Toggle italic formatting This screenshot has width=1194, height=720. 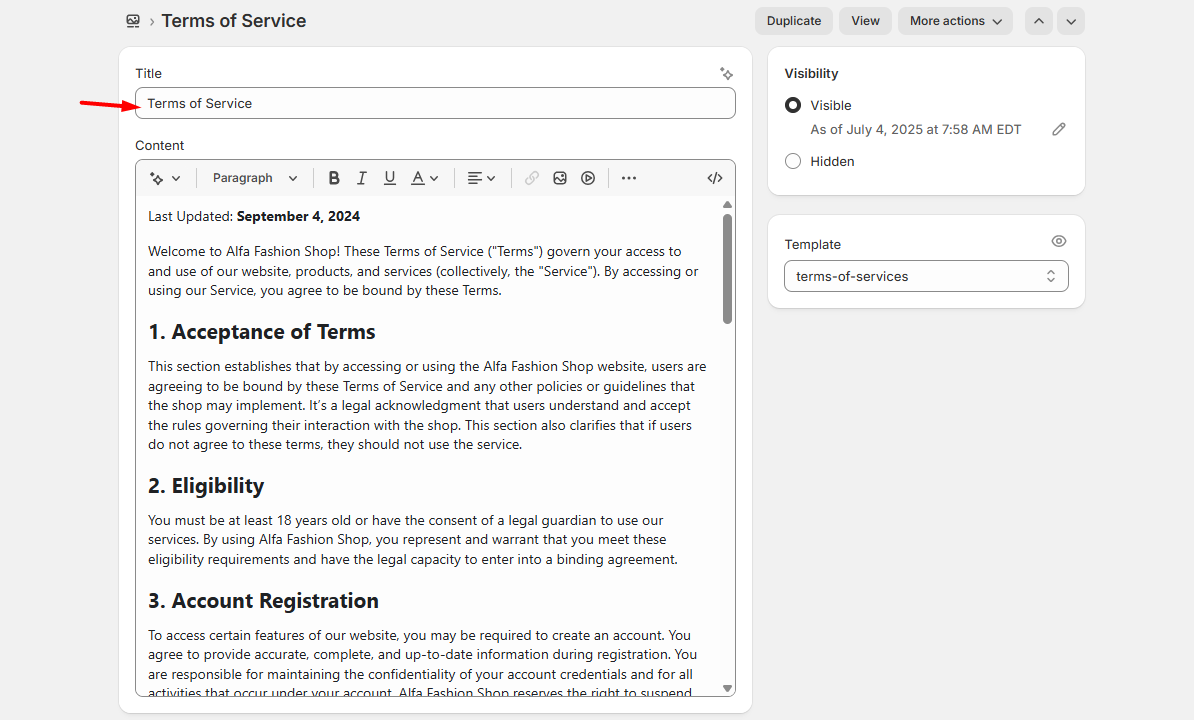[362, 178]
